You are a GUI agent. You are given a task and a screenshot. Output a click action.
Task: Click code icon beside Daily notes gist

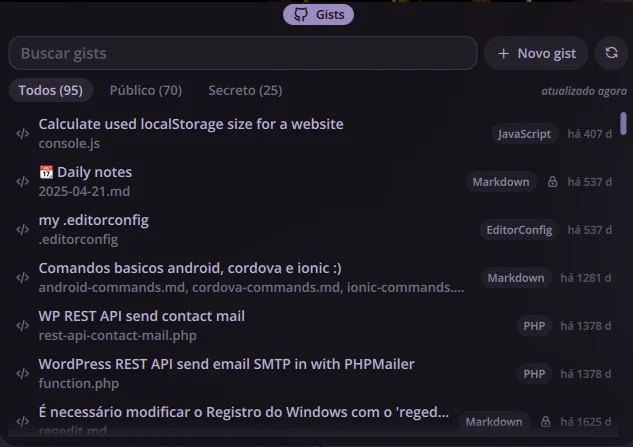pyautogui.click(x=23, y=182)
